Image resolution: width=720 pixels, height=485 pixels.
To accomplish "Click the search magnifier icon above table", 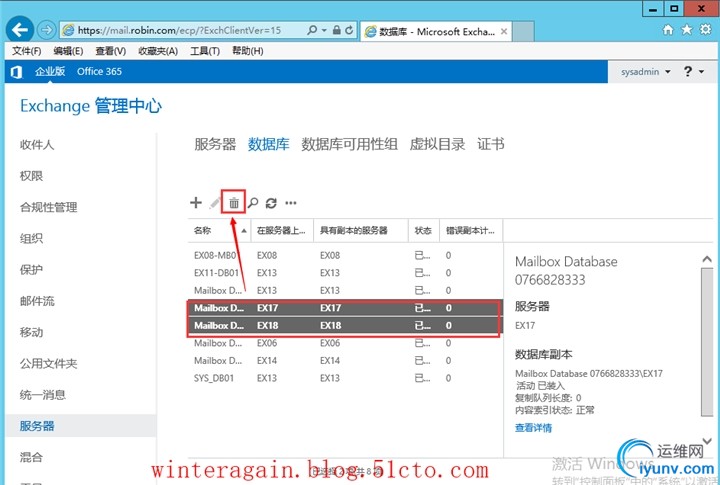I will coord(253,203).
